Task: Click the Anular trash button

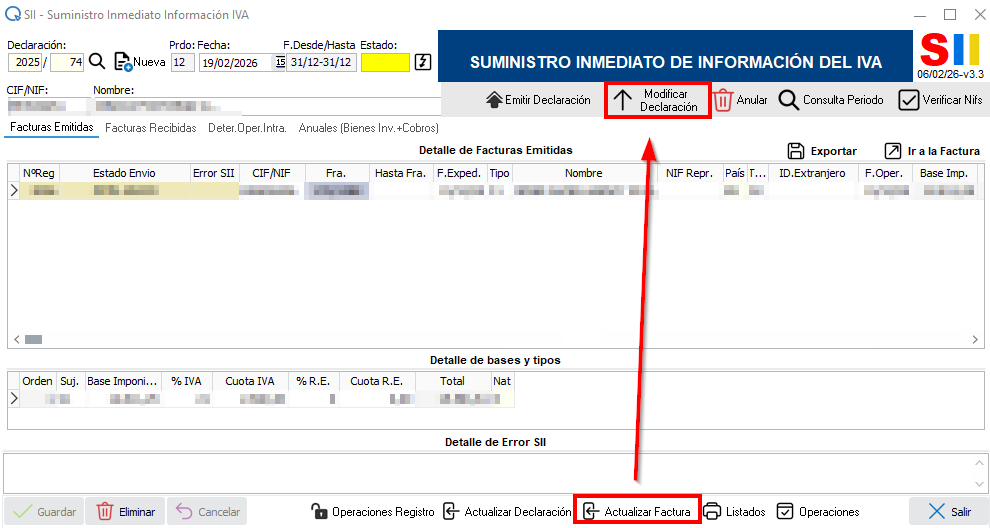Action: (x=741, y=100)
